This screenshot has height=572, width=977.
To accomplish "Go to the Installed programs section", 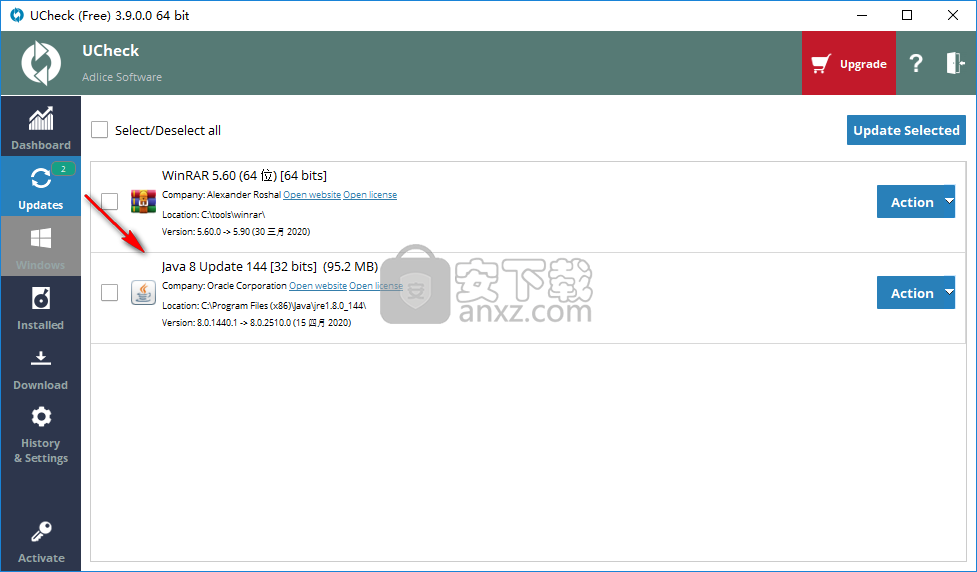I will click(x=41, y=306).
